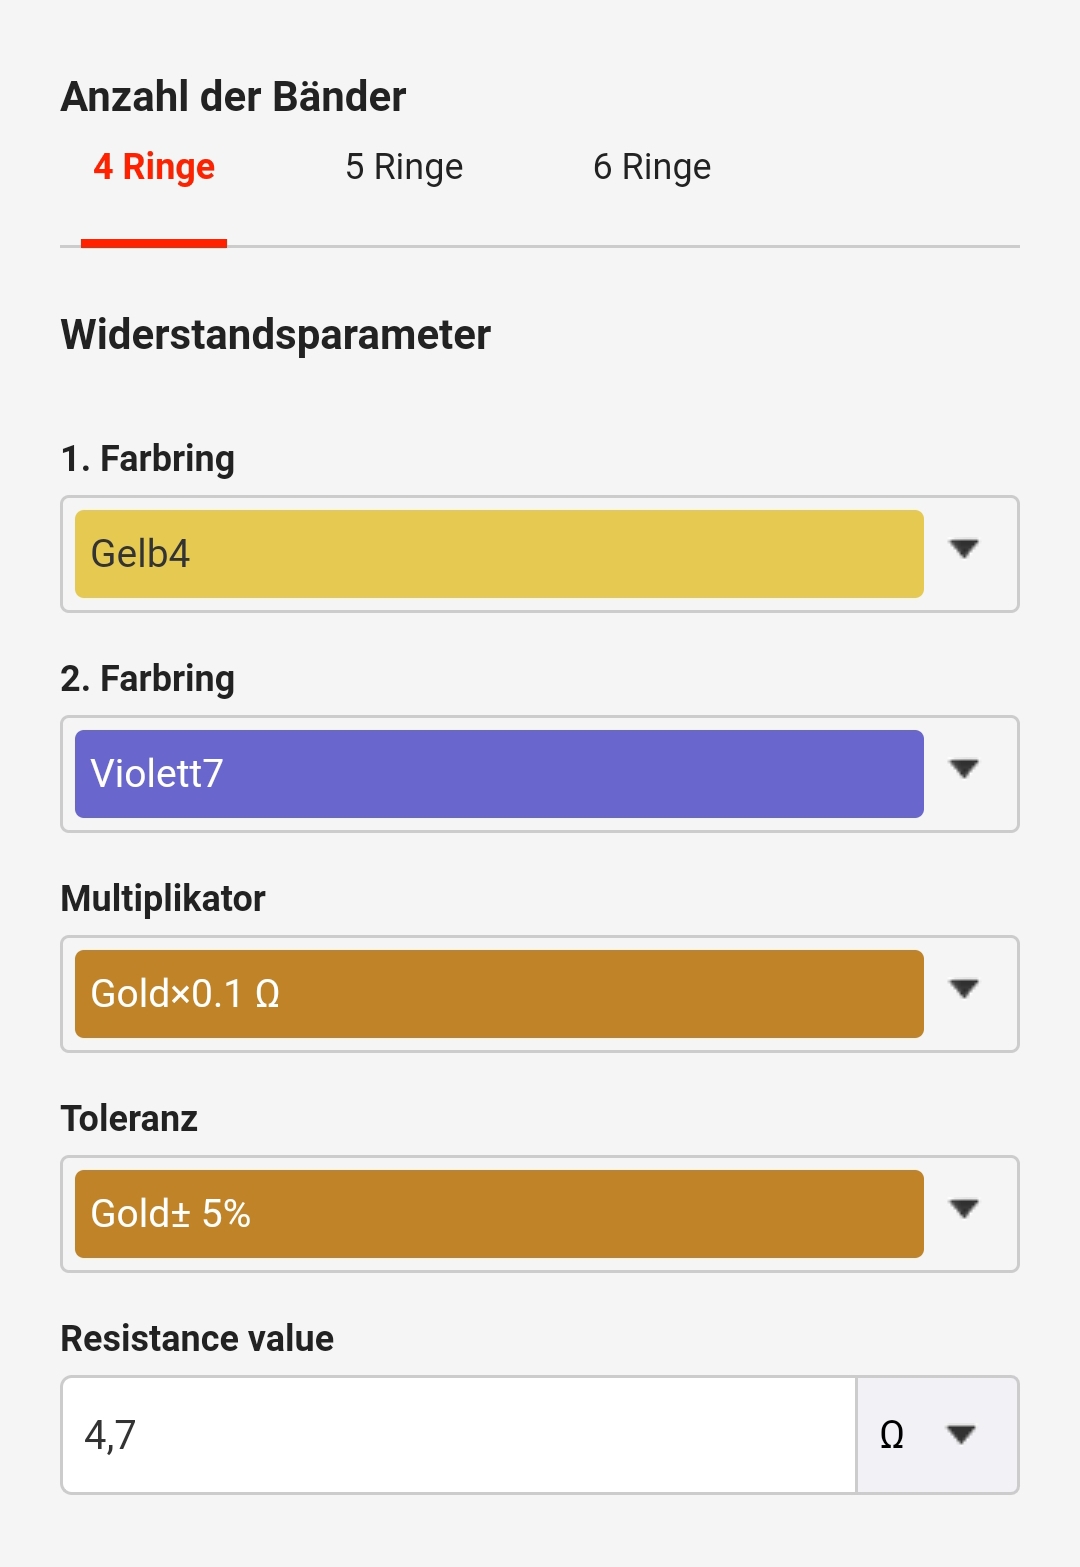Open the Multiplikator dropdown arrow

click(964, 989)
